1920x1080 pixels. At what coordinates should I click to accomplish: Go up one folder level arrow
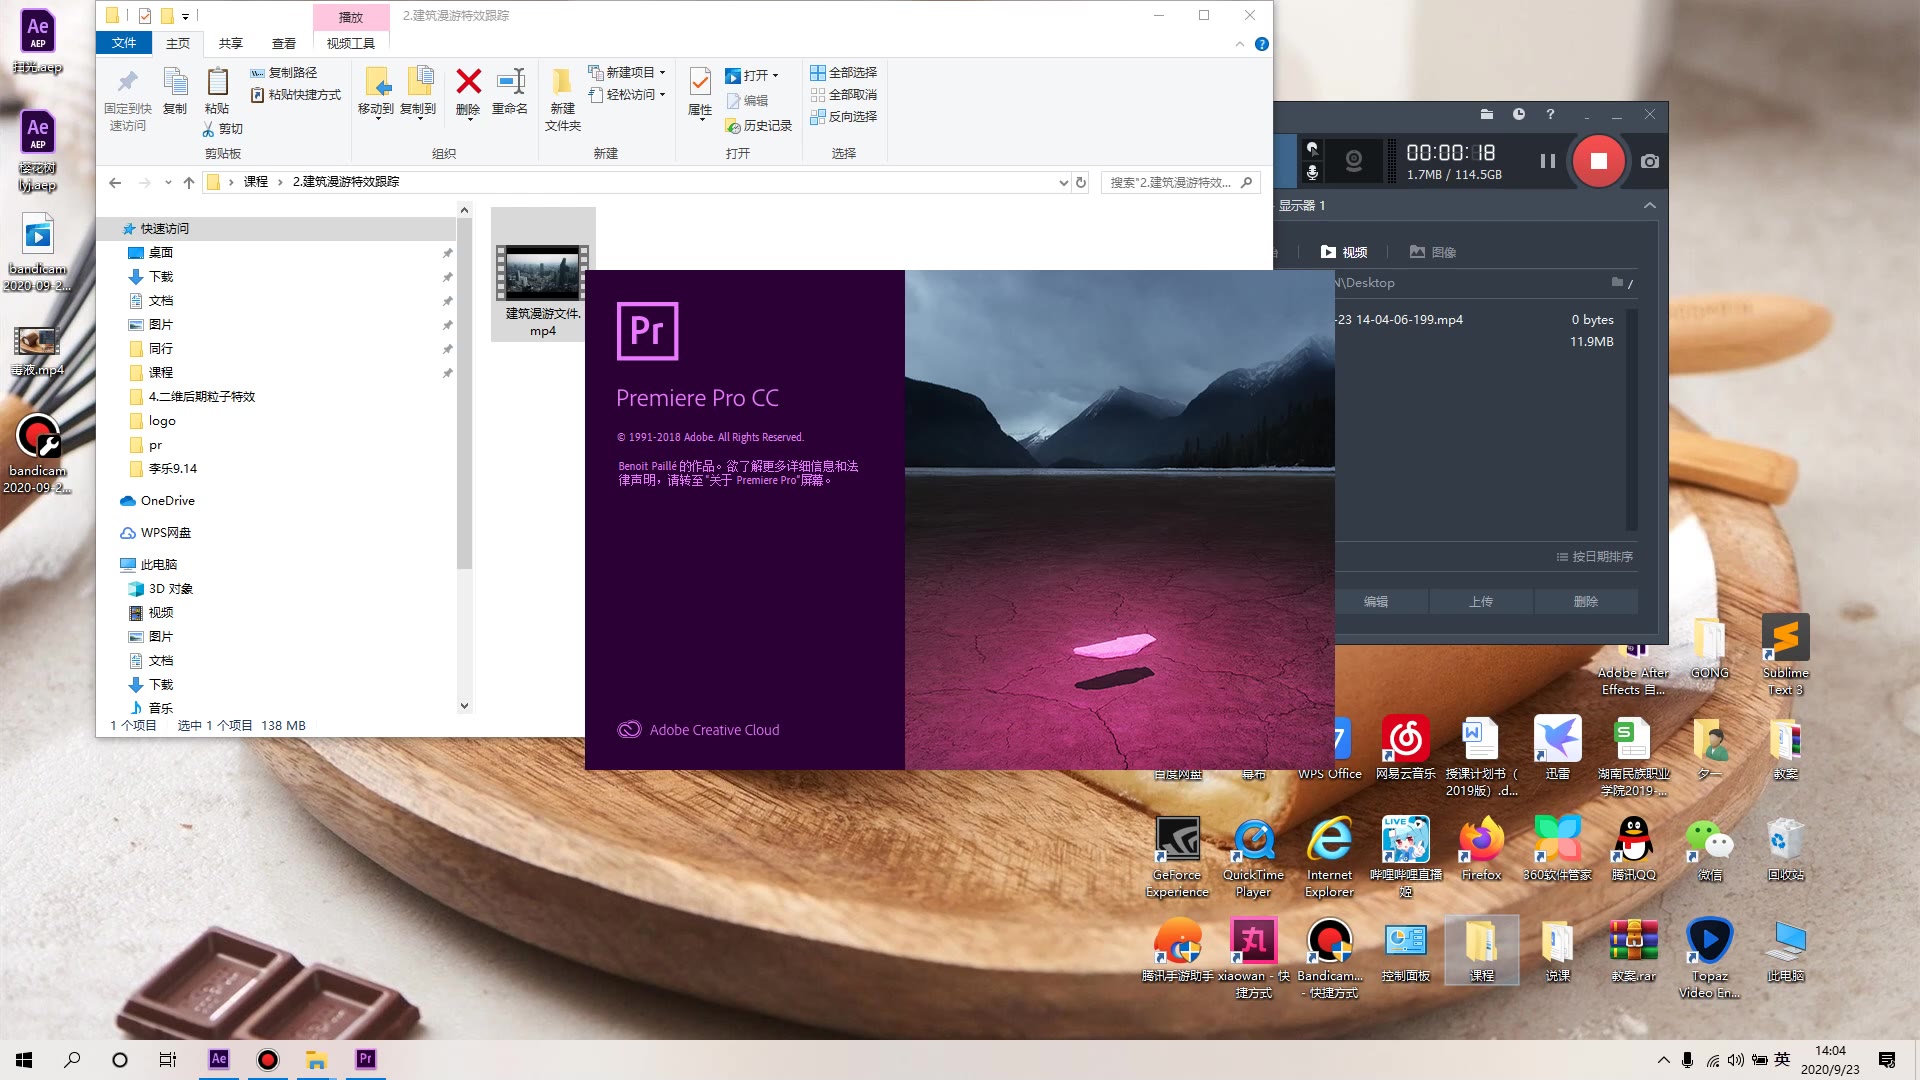pos(189,182)
